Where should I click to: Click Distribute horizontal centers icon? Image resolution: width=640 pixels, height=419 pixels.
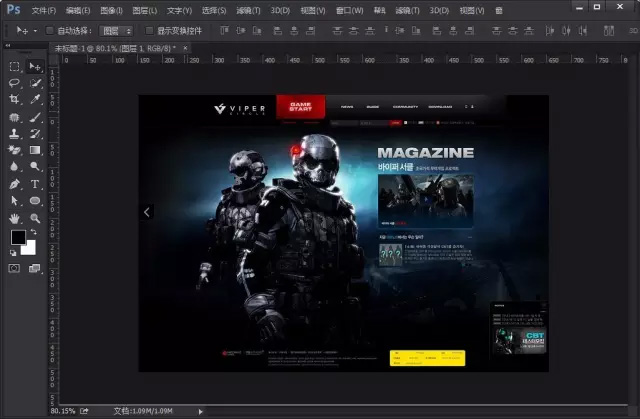coord(566,31)
